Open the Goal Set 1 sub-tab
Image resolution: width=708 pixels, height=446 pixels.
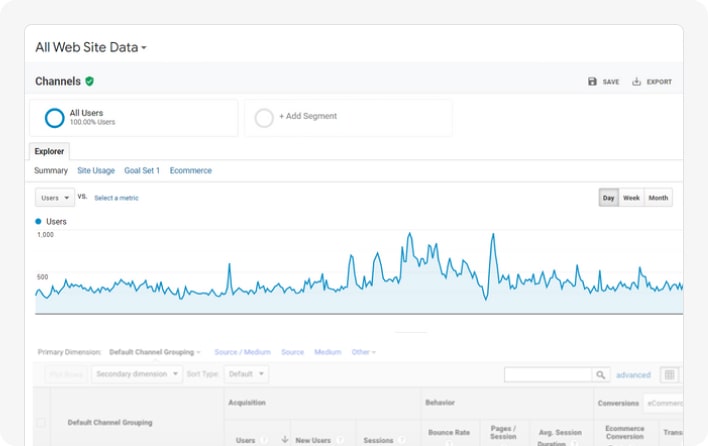142,171
